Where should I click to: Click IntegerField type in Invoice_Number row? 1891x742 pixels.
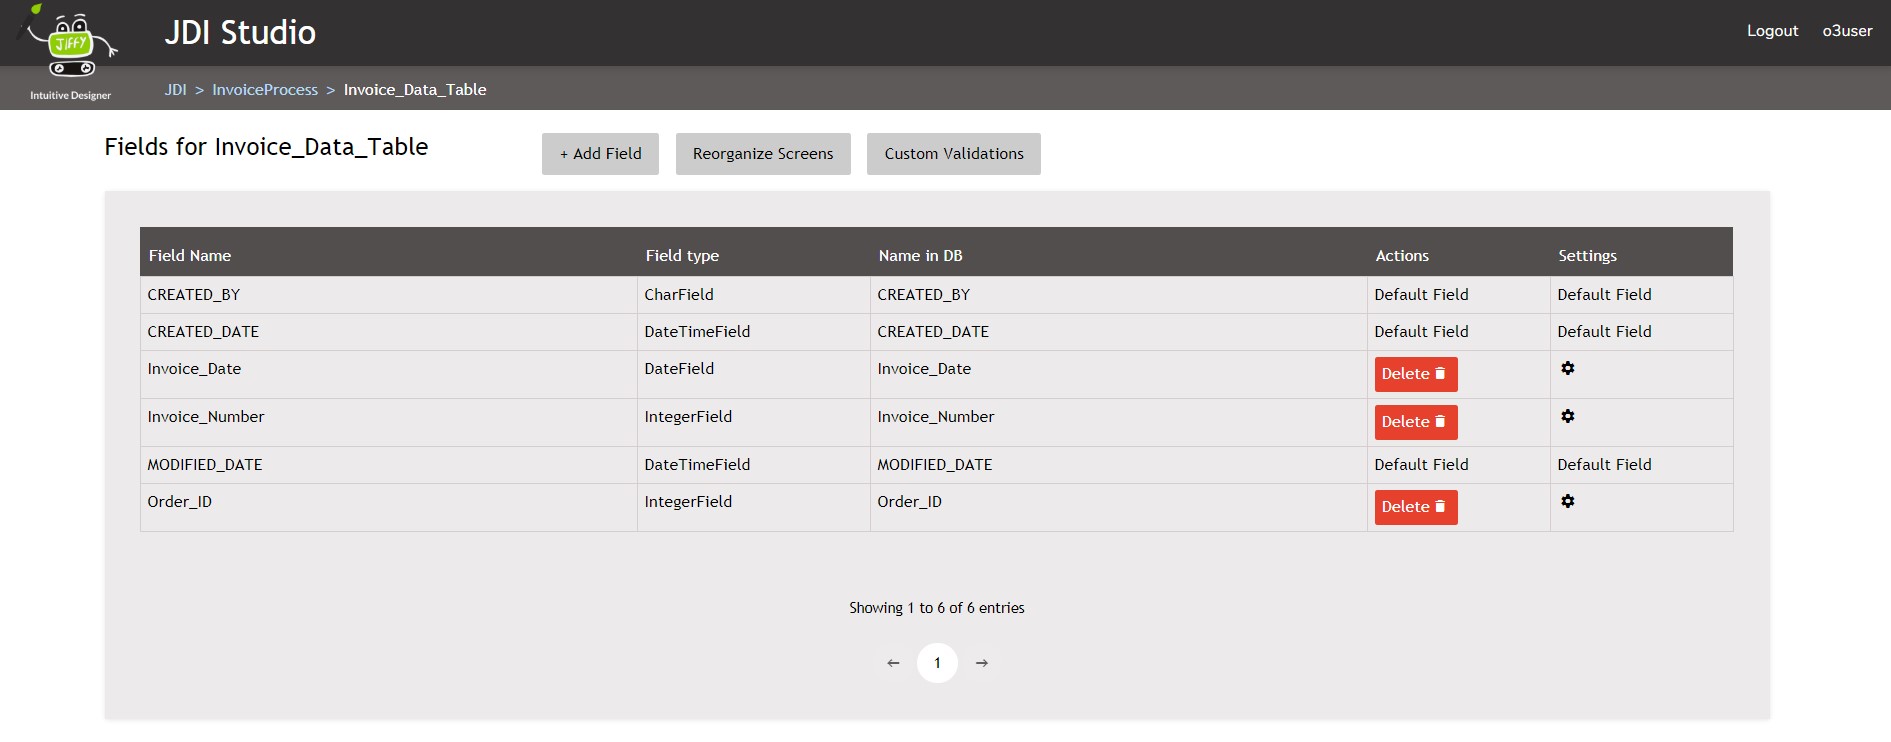click(x=754, y=423)
